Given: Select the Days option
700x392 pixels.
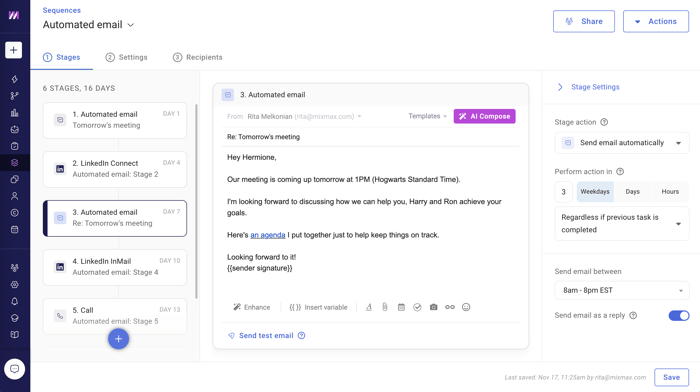Looking at the screenshot, I should coord(633,192).
